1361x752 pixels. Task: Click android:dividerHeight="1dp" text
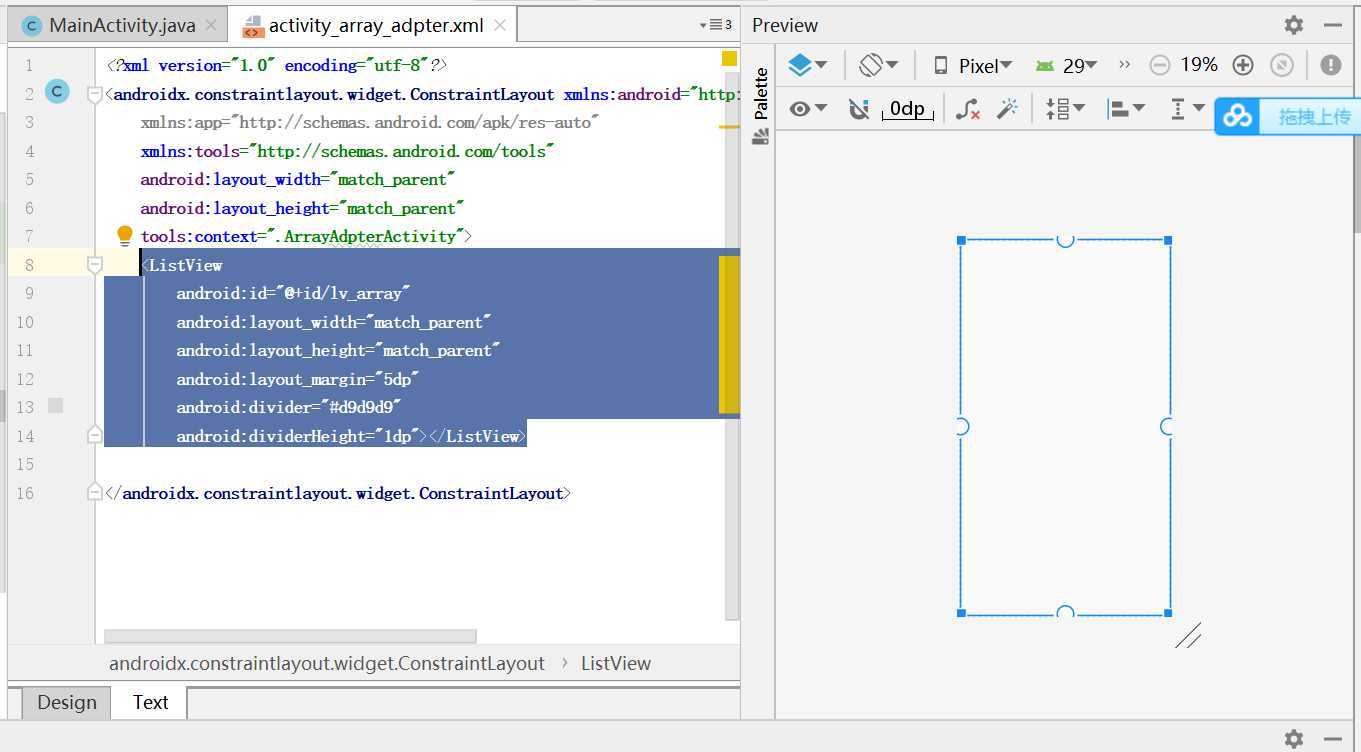point(301,436)
